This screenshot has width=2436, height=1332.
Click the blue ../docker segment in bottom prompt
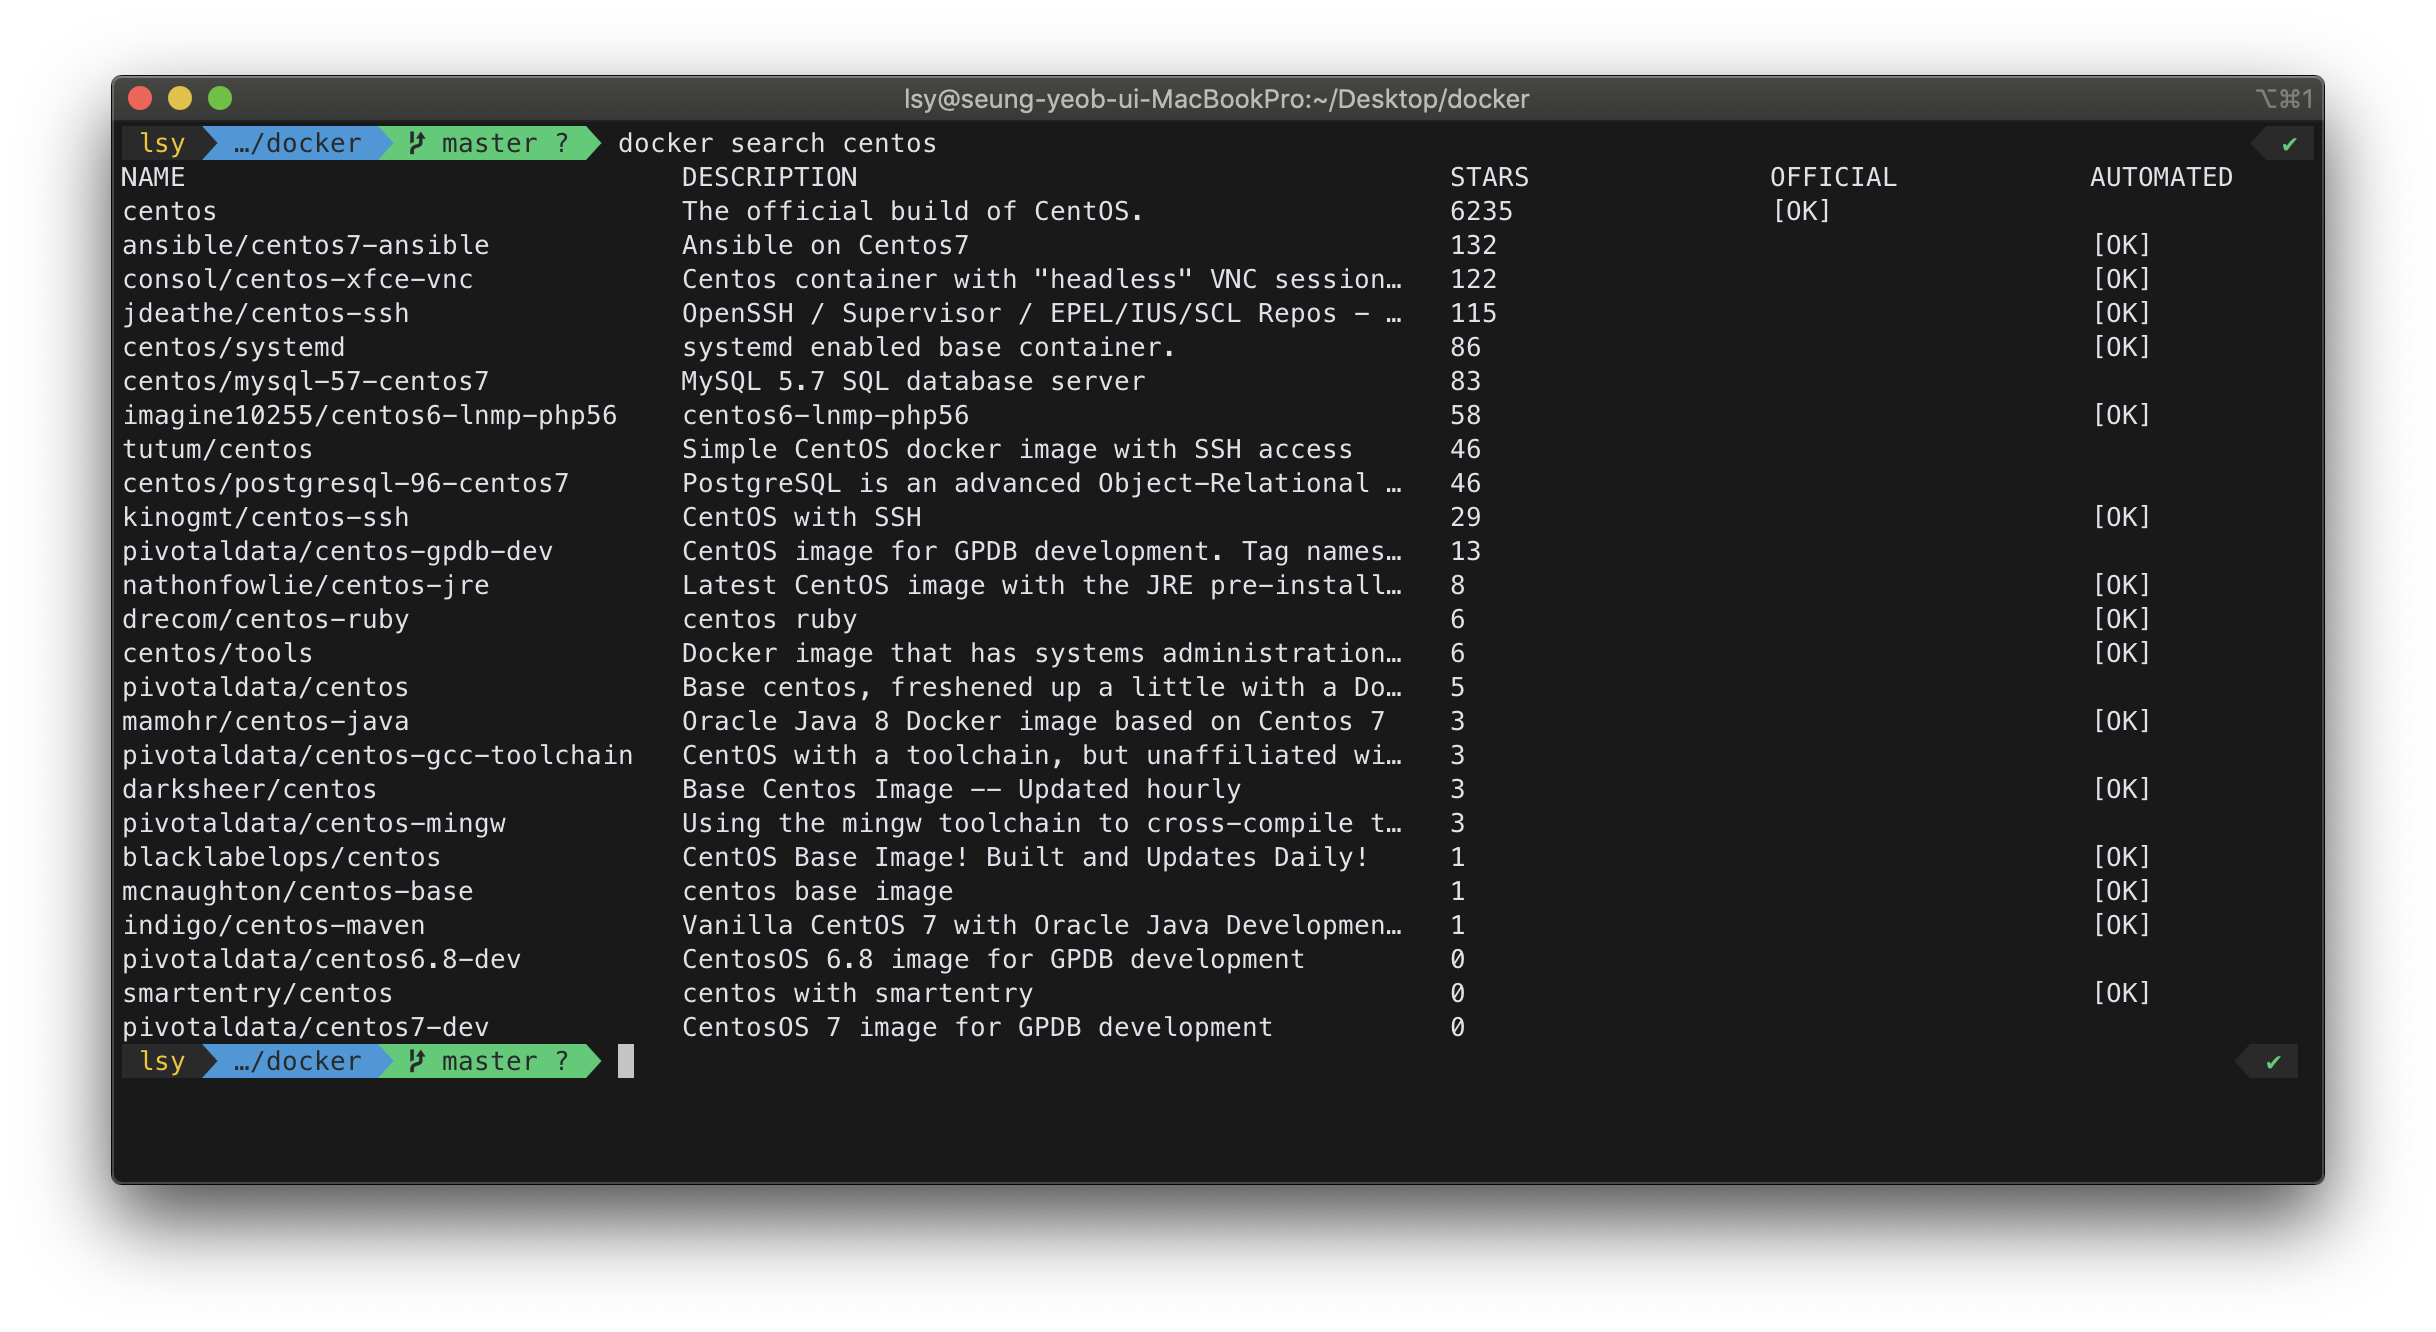(x=297, y=1061)
